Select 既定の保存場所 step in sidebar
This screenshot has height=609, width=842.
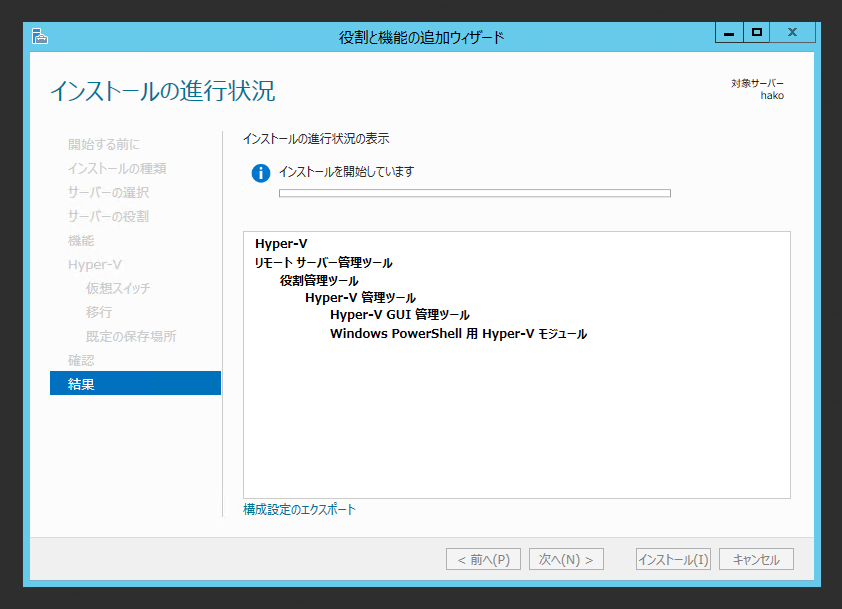(131, 336)
